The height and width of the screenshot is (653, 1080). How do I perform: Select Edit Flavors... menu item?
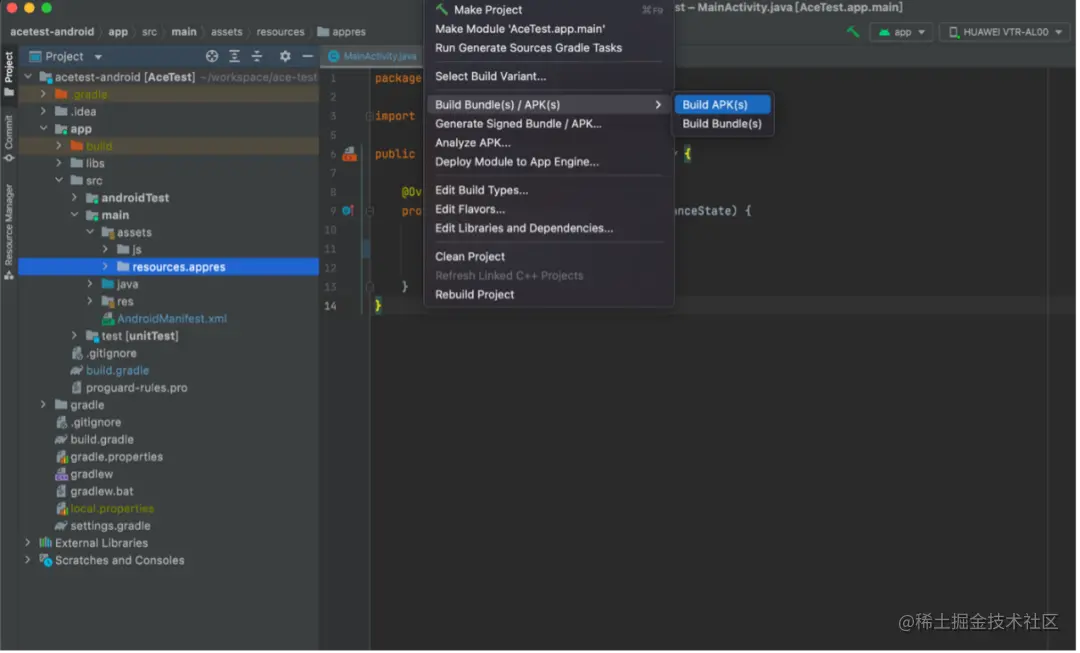(550, 209)
